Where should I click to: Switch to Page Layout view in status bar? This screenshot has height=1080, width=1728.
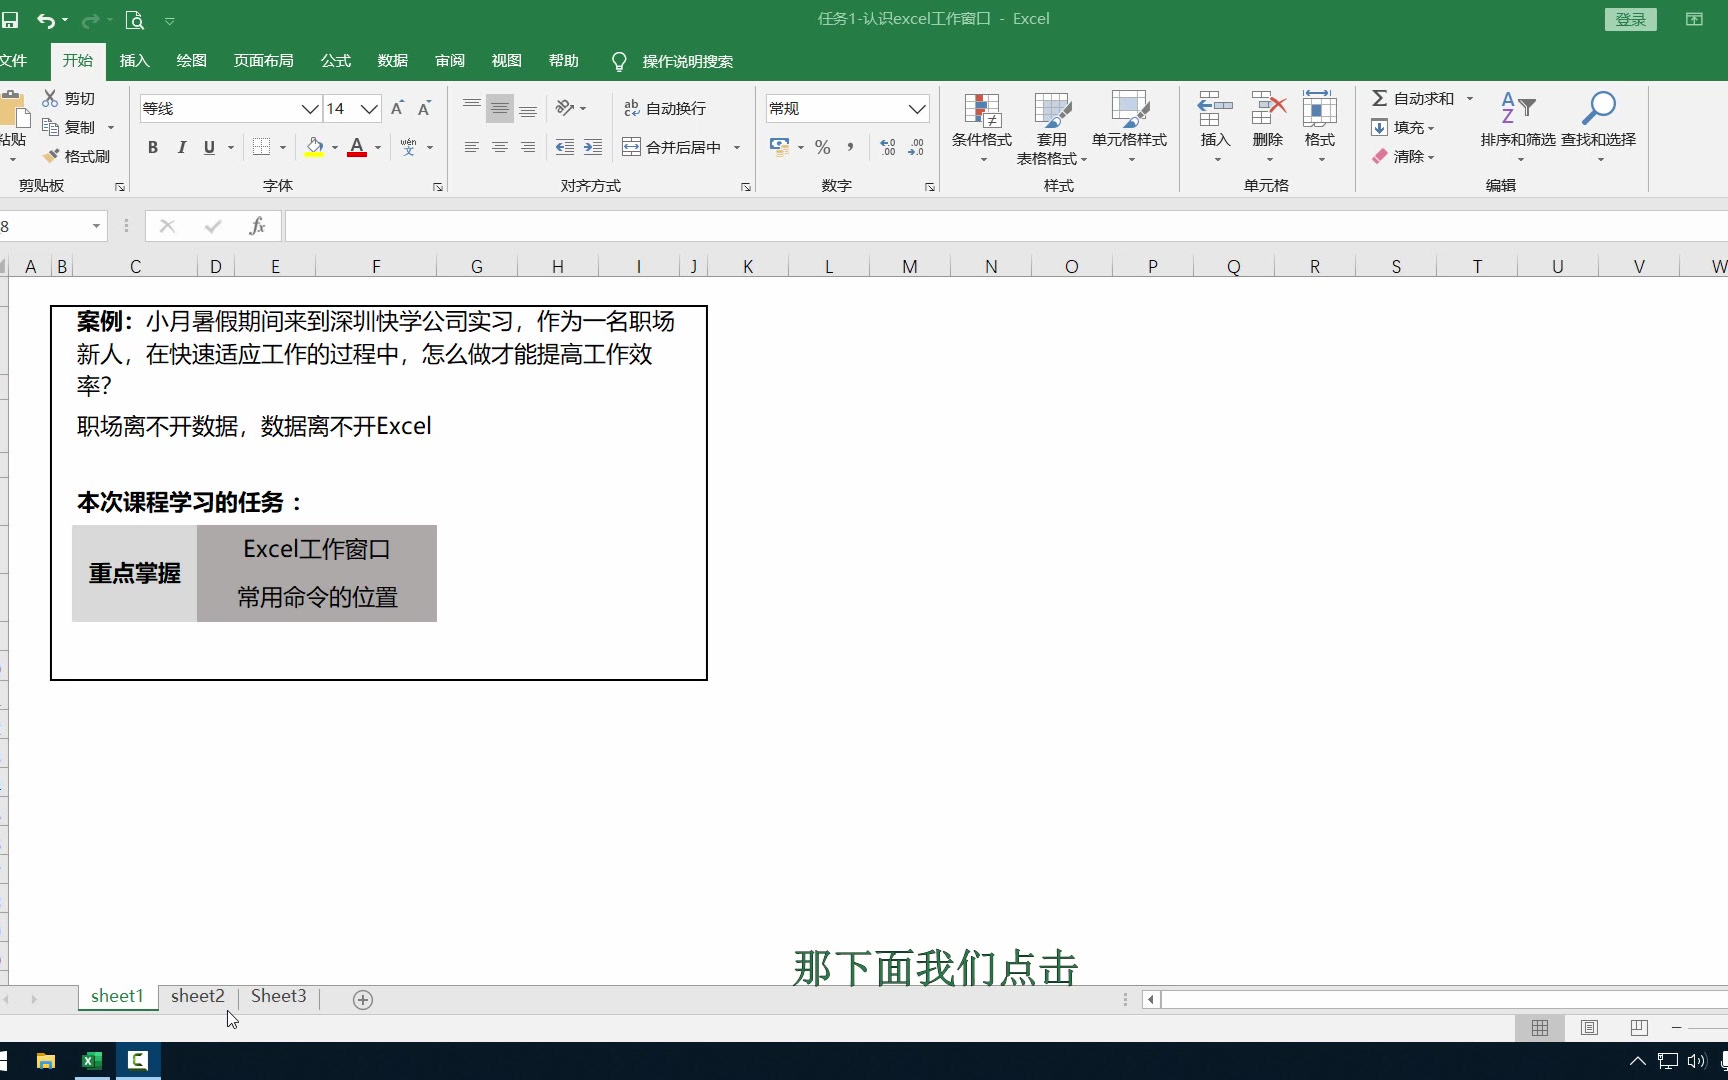[x=1589, y=1027]
